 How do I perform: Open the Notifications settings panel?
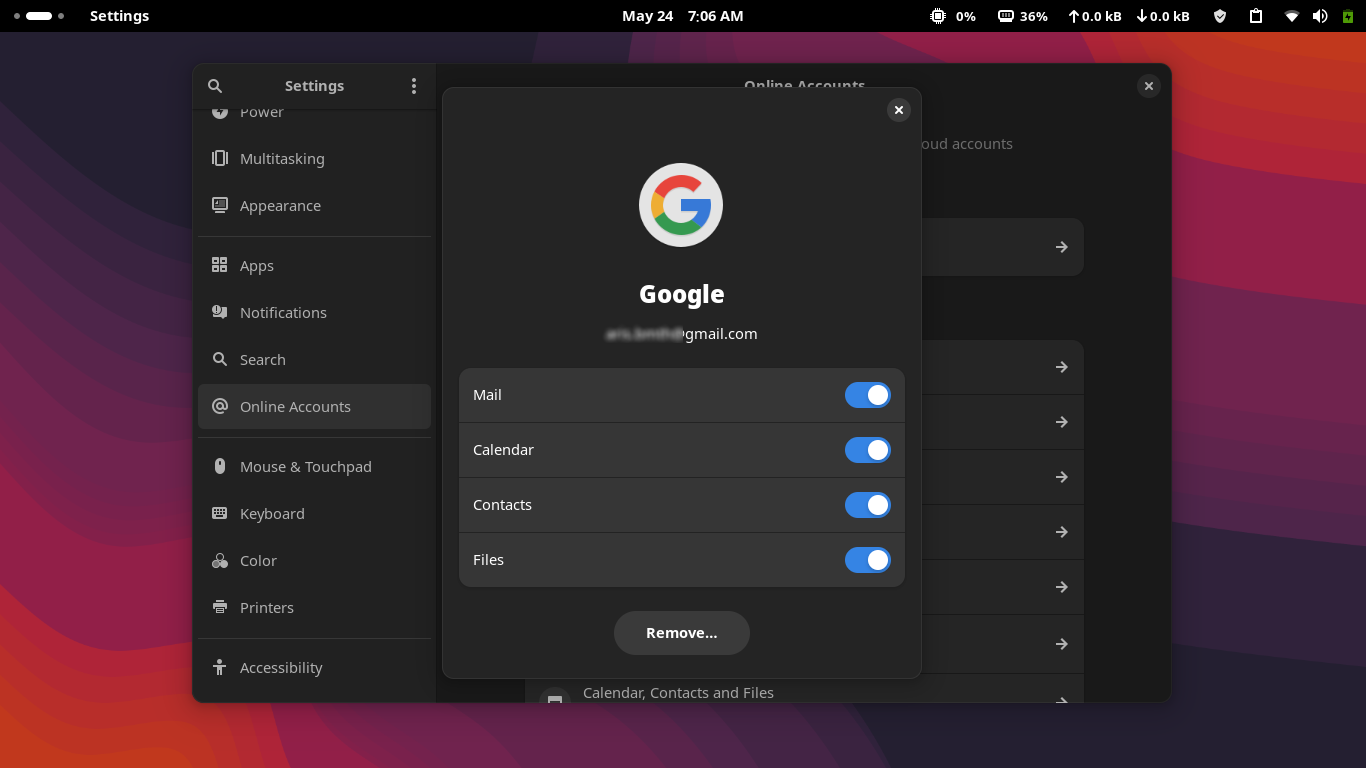tap(283, 312)
